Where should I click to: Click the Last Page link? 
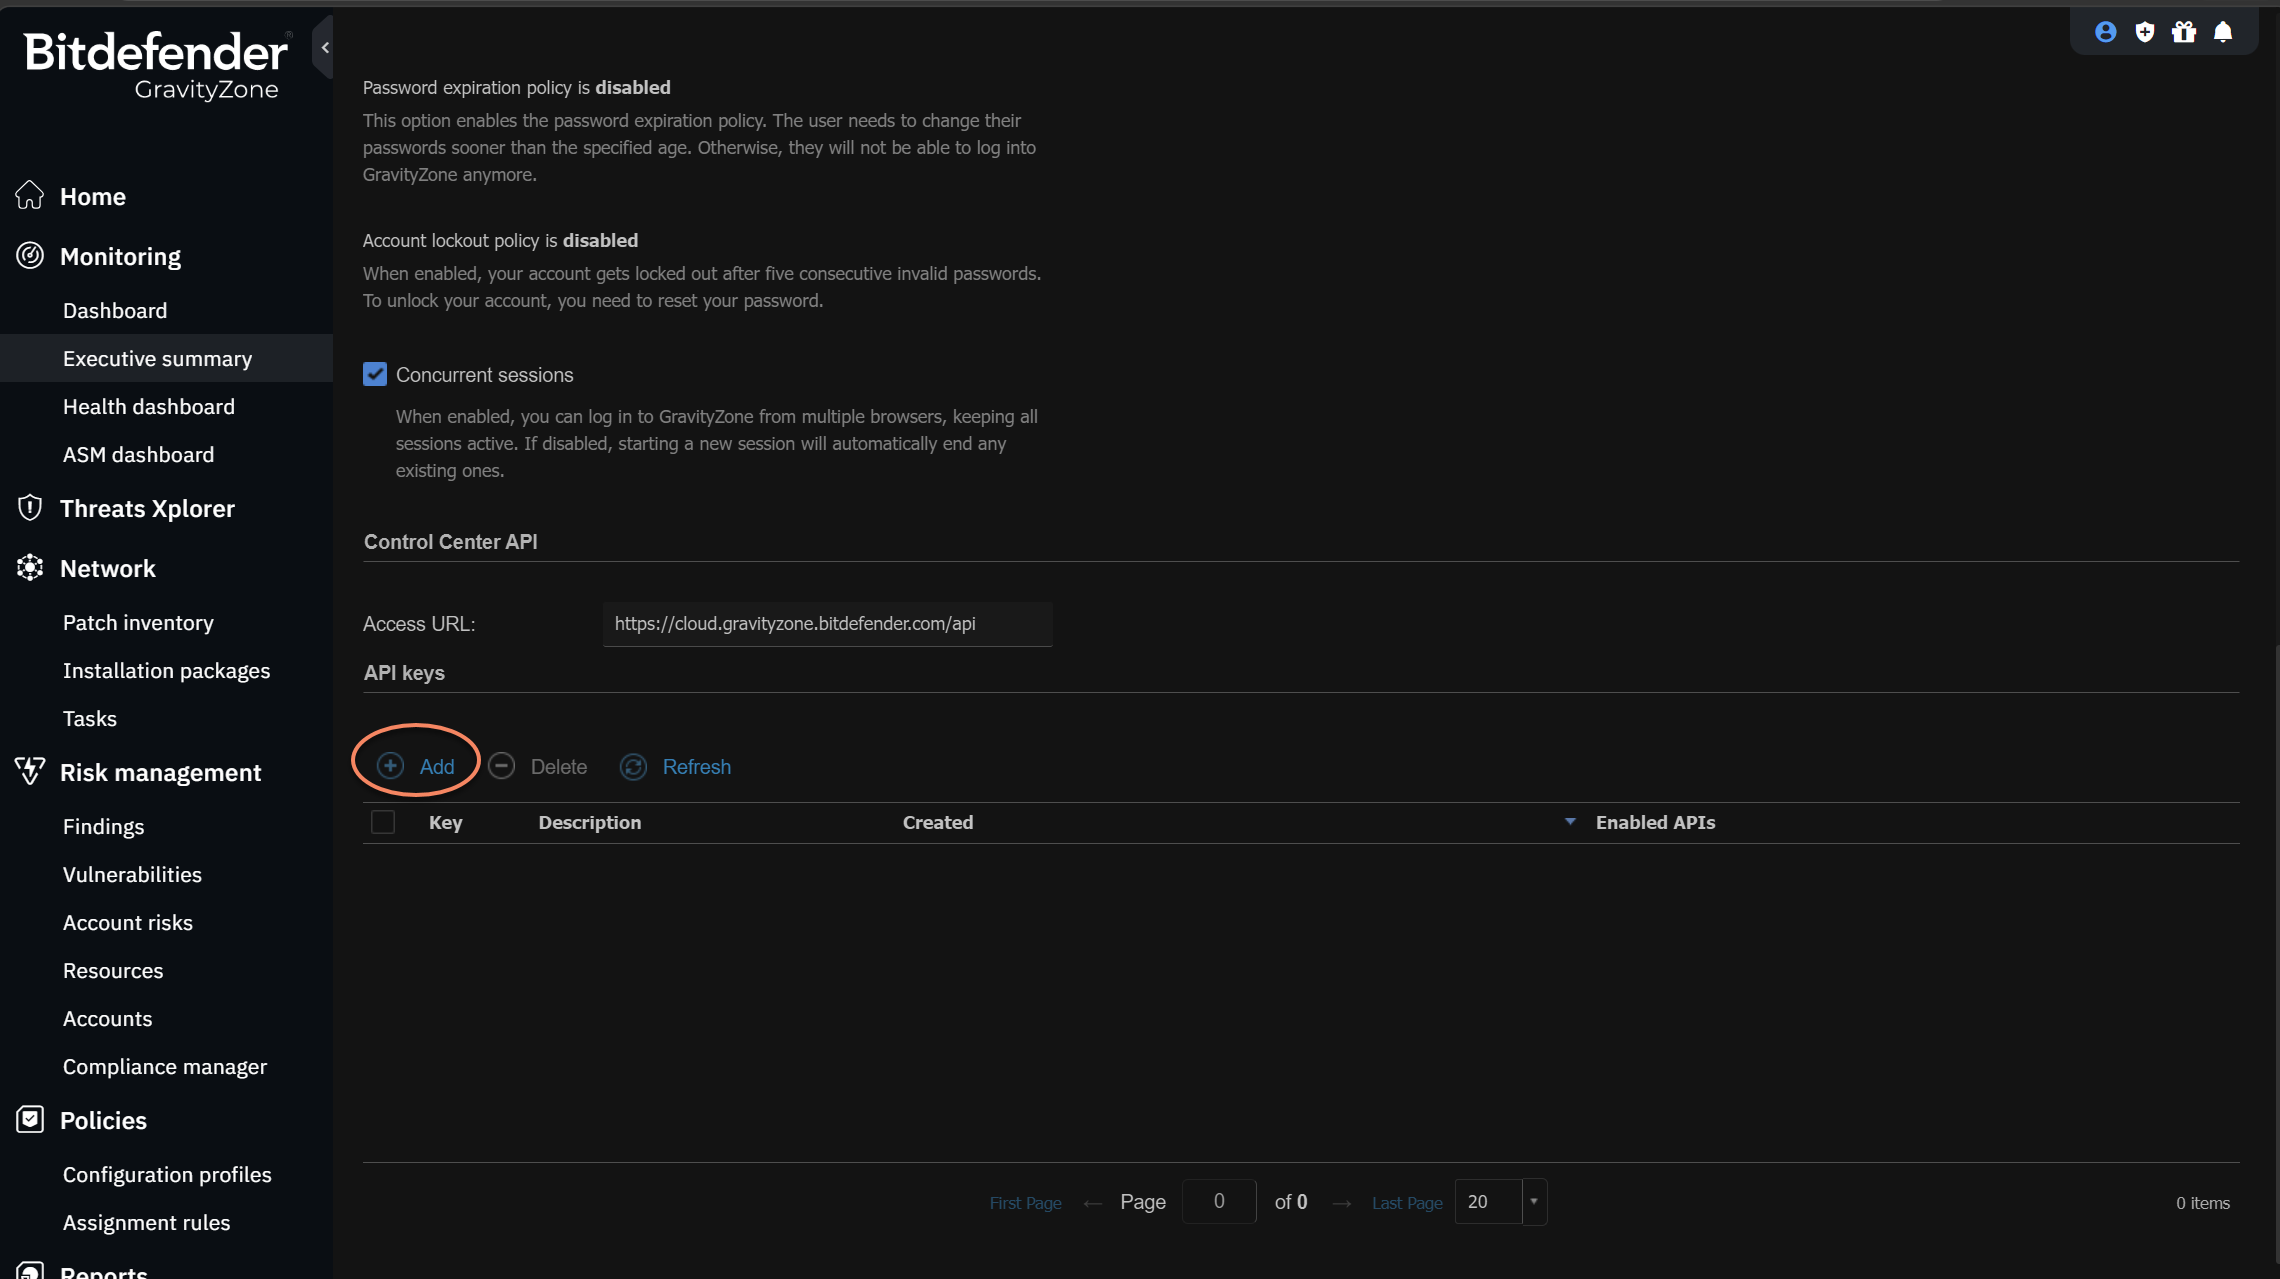tap(1407, 1202)
